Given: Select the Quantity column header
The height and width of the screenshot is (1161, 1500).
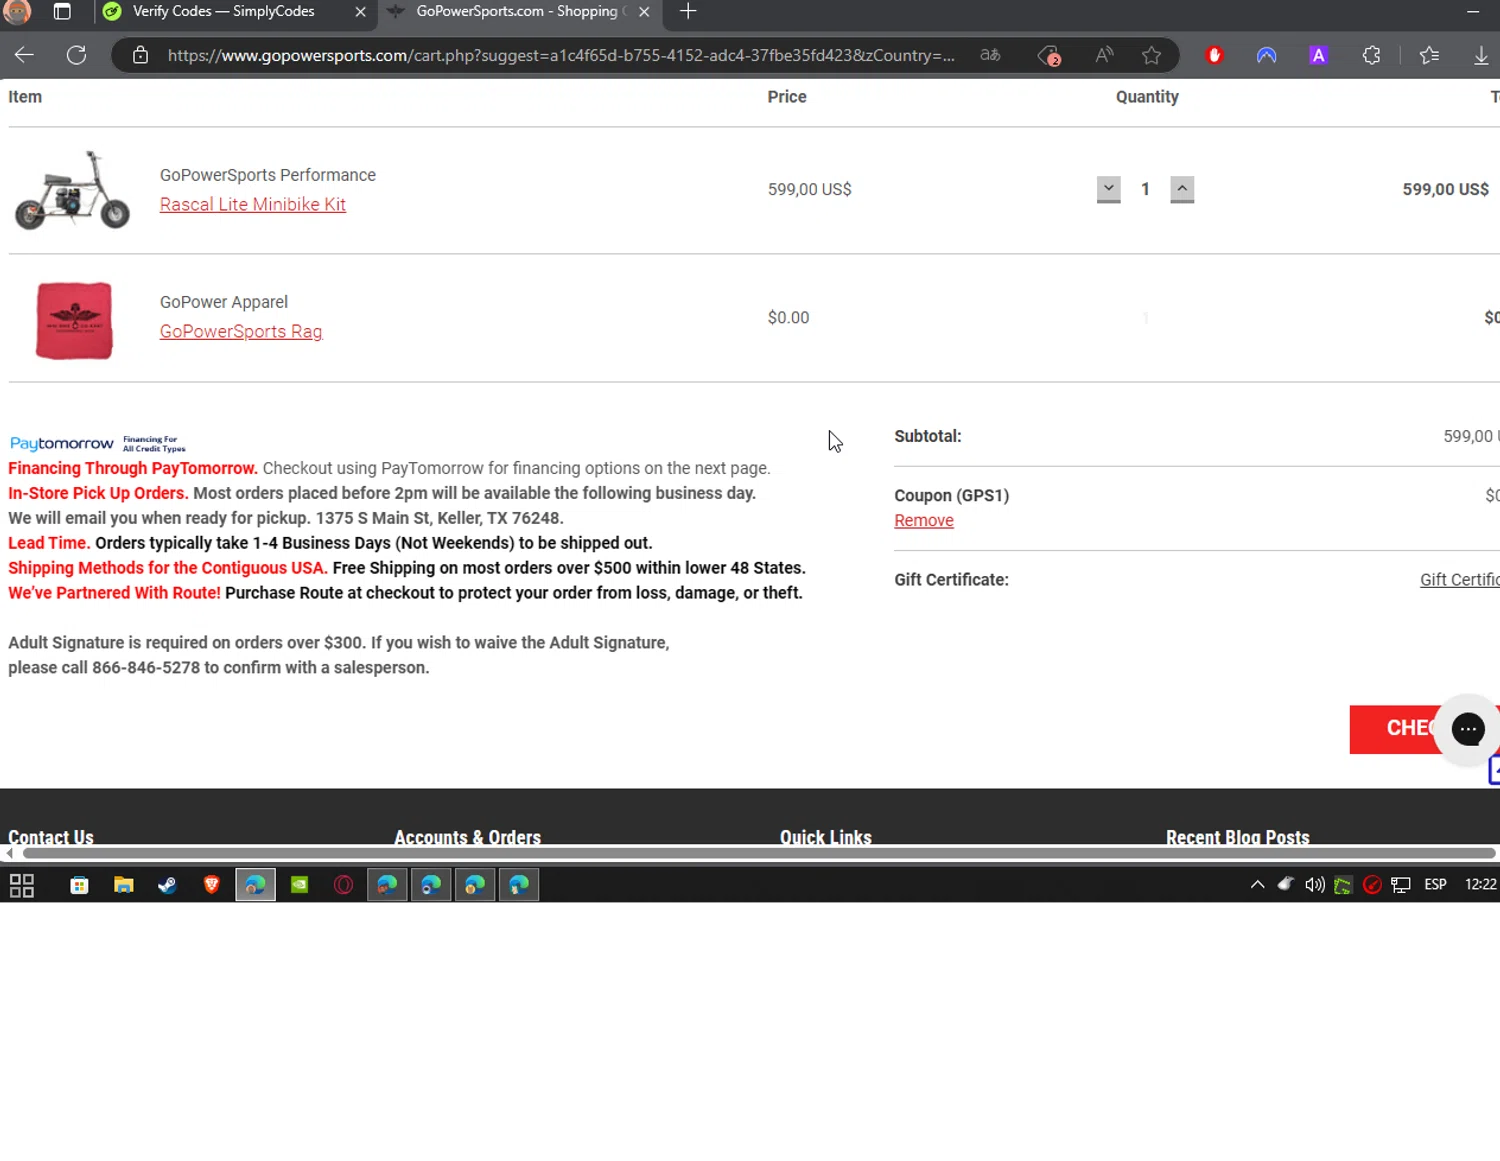Looking at the screenshot, I should tap(1147, 97).
